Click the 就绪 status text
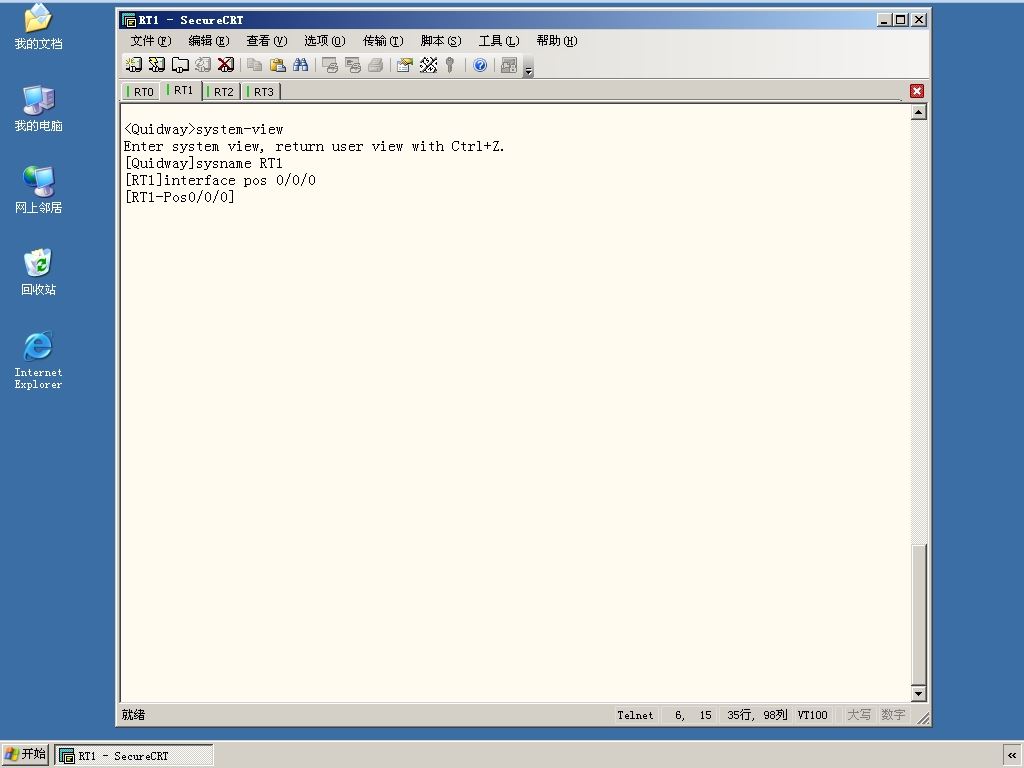Screen dimensions: 1024x768 (133, 715)
